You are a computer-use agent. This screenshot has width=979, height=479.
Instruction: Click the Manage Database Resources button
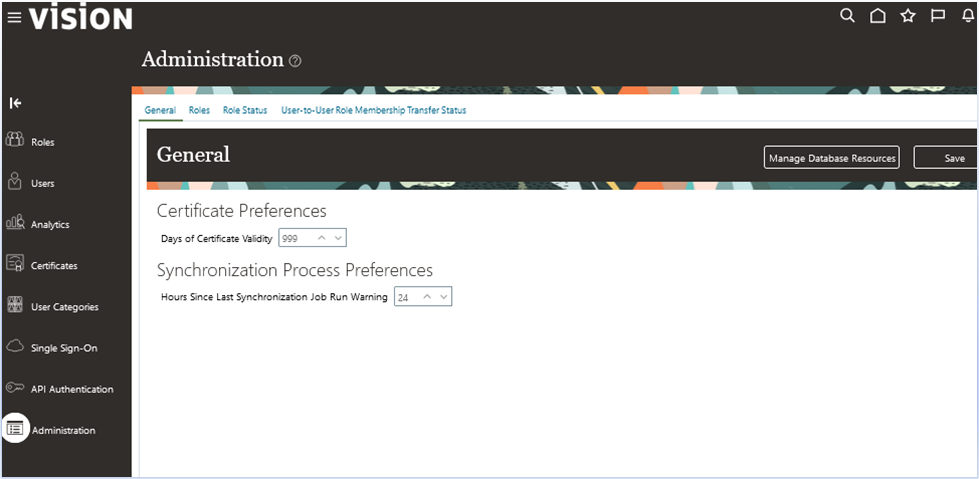click(x=832, y=158)
